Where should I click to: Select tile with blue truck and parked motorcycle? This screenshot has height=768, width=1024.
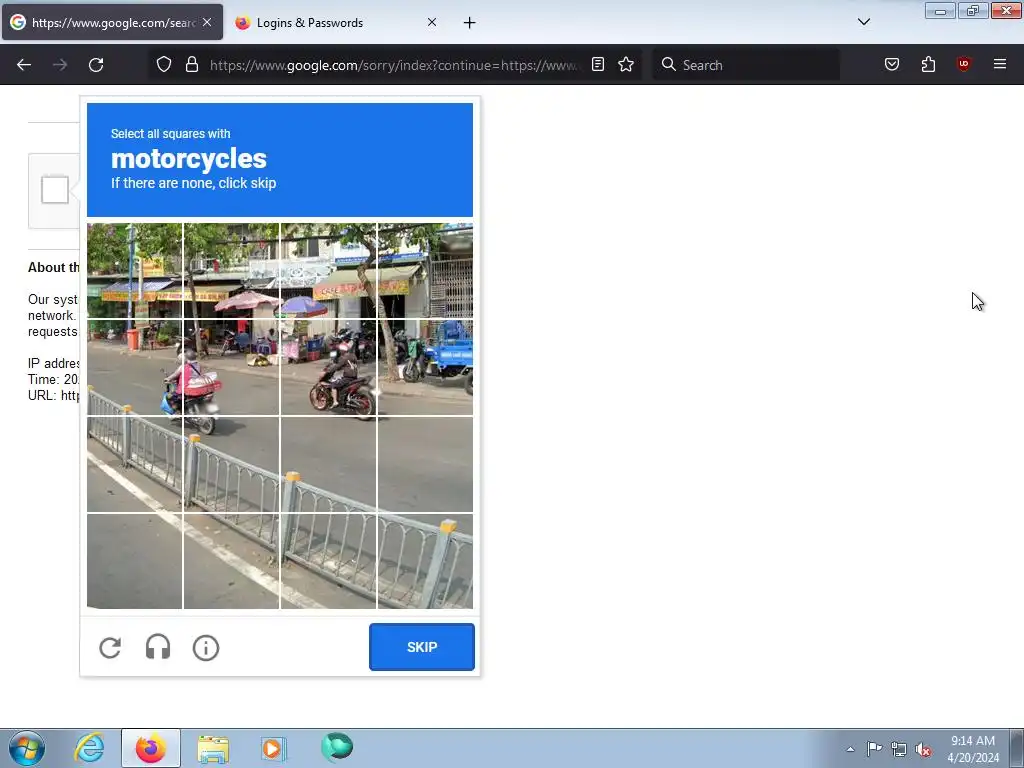(x=425, y=367)
